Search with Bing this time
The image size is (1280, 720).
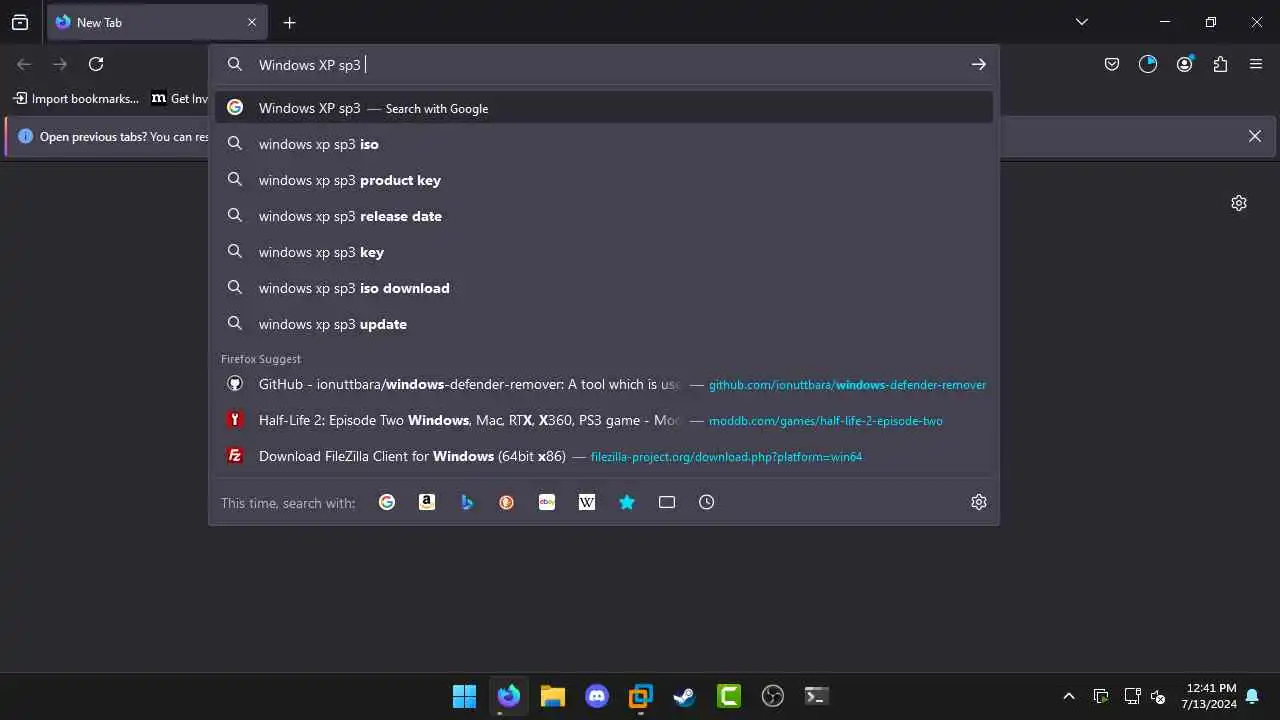467,502
